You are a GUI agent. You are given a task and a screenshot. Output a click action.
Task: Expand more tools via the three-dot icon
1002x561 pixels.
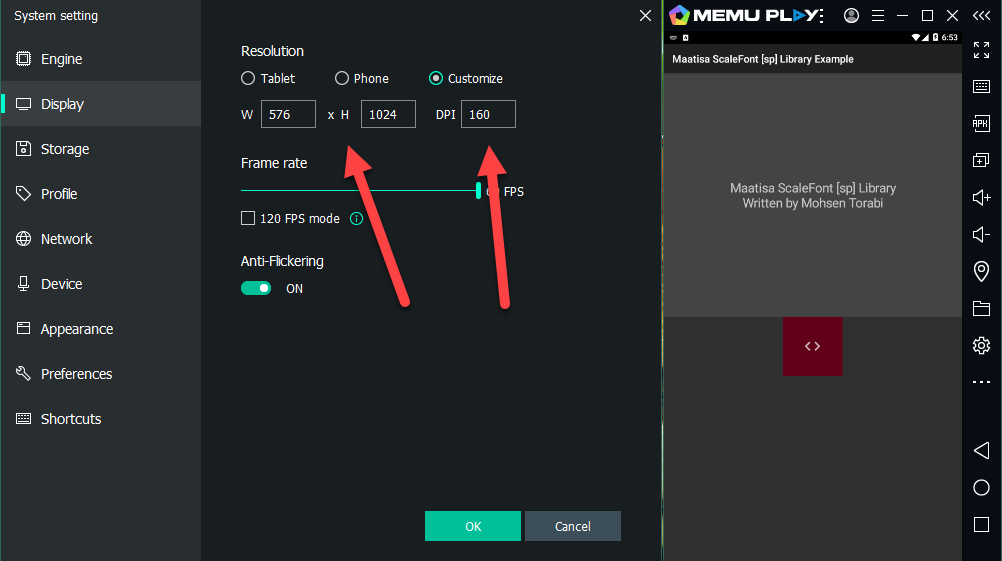(x=981, y=382)
